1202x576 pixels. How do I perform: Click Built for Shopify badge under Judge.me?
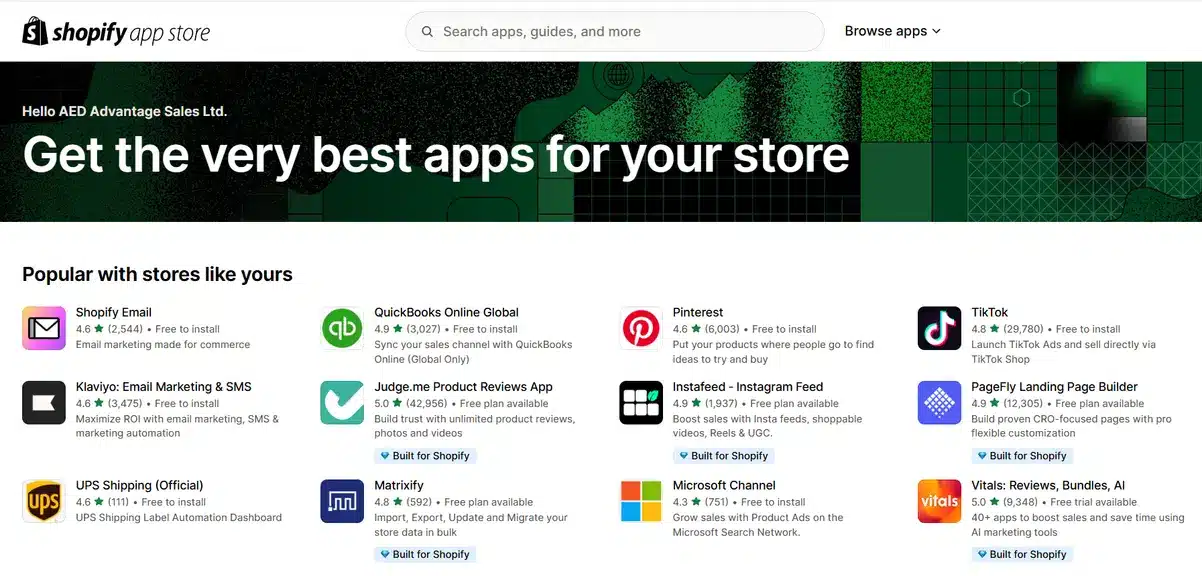click(x=424, y=456)
